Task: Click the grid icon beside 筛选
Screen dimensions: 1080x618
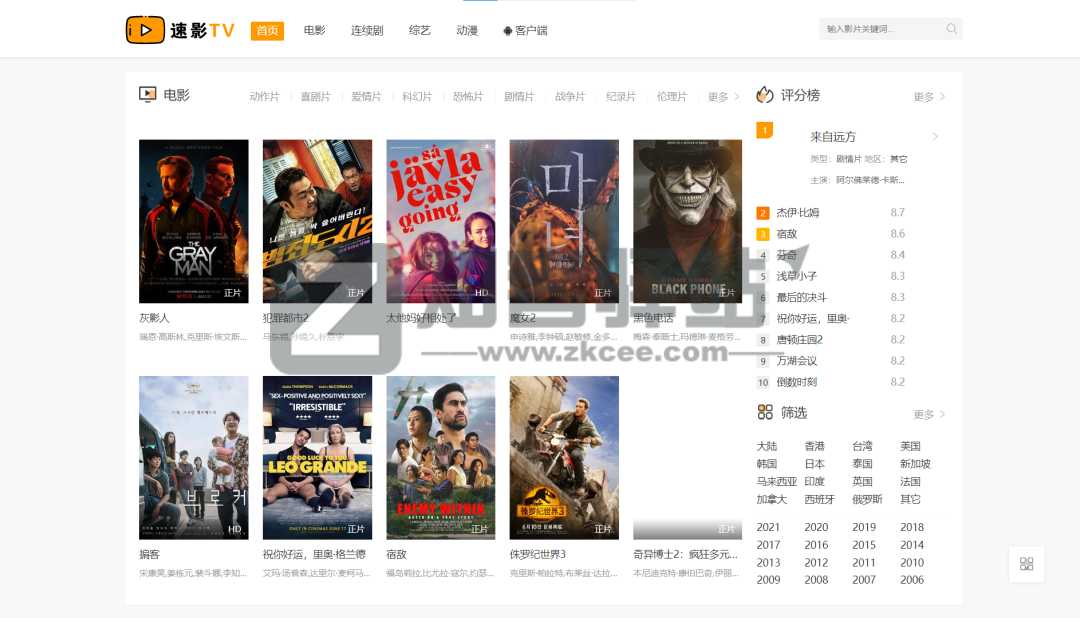Action: click(764, 412)
